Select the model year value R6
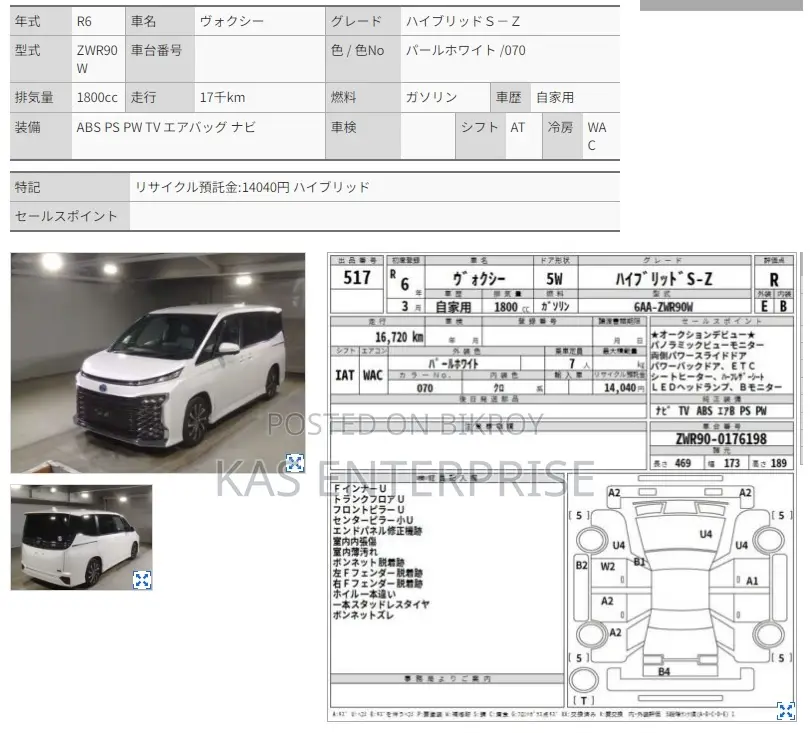Image resolution: width=810 pixels, height=733 pixels. coord(84,21)
